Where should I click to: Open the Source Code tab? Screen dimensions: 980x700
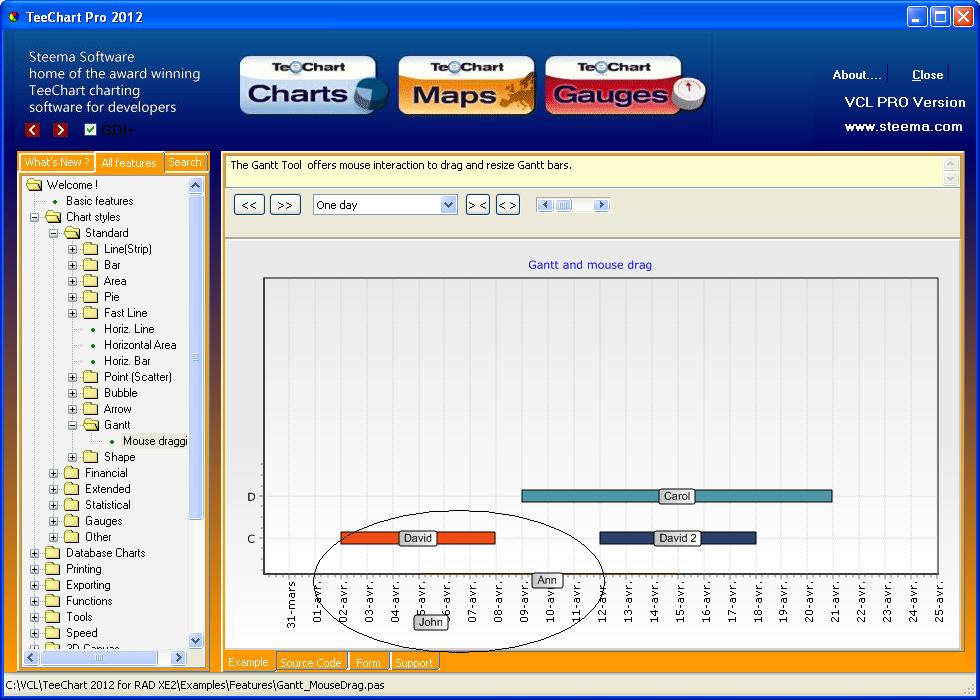click(311, 662)
